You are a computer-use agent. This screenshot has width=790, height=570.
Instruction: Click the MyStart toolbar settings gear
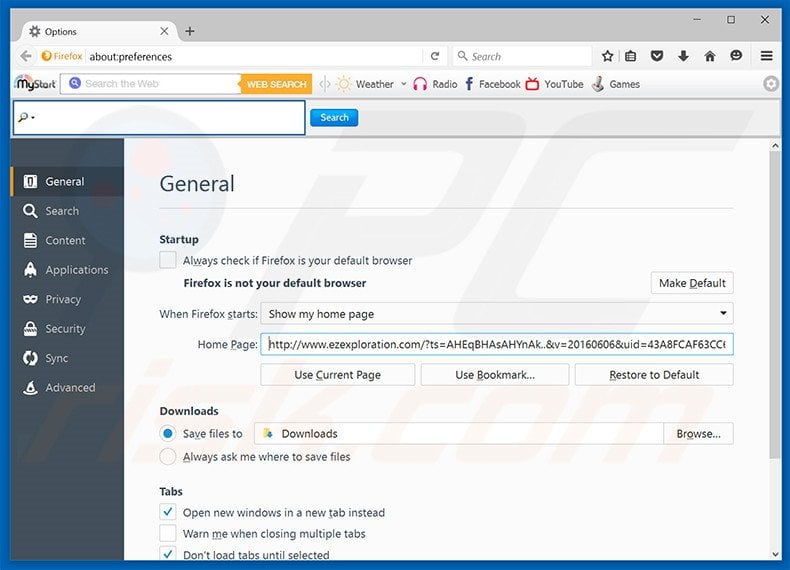coord(770,84)
